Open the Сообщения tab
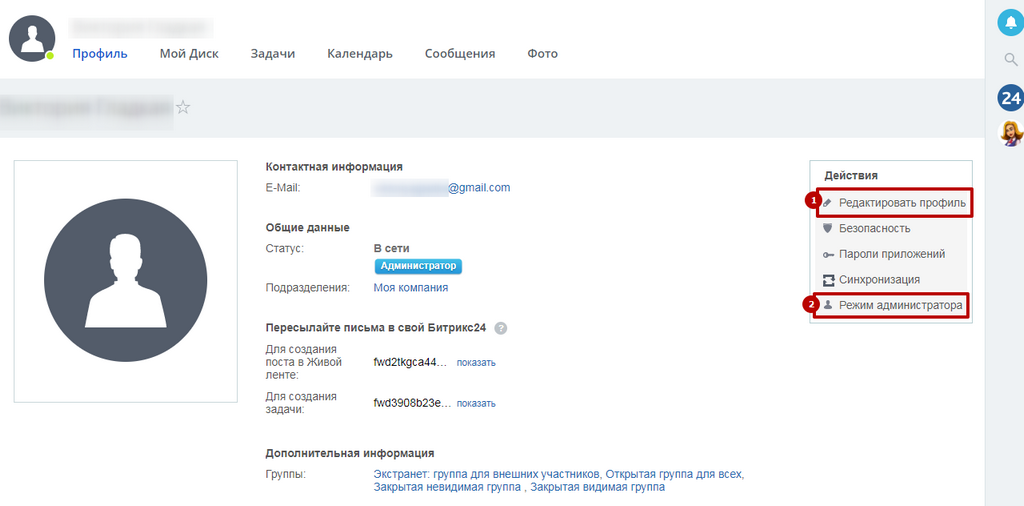The width and height of the screenshot is (1024, 506). click(x=460, y=54)
